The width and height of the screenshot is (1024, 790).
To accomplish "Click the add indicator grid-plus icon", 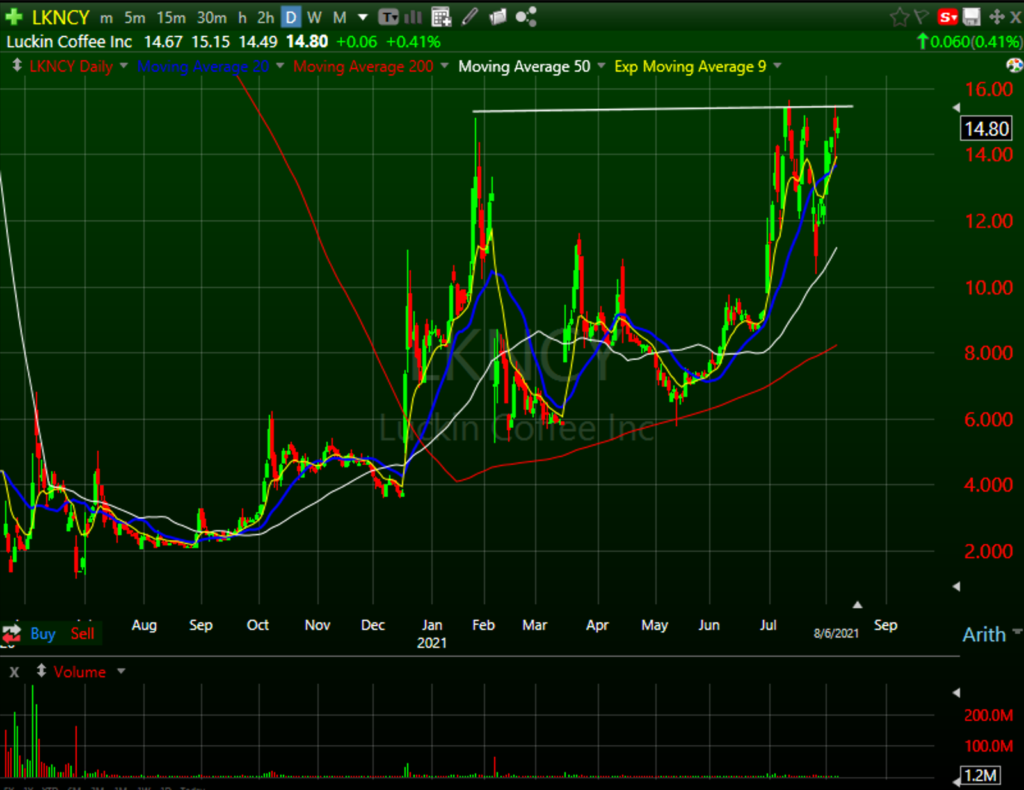I will click(x=441, y=18).
